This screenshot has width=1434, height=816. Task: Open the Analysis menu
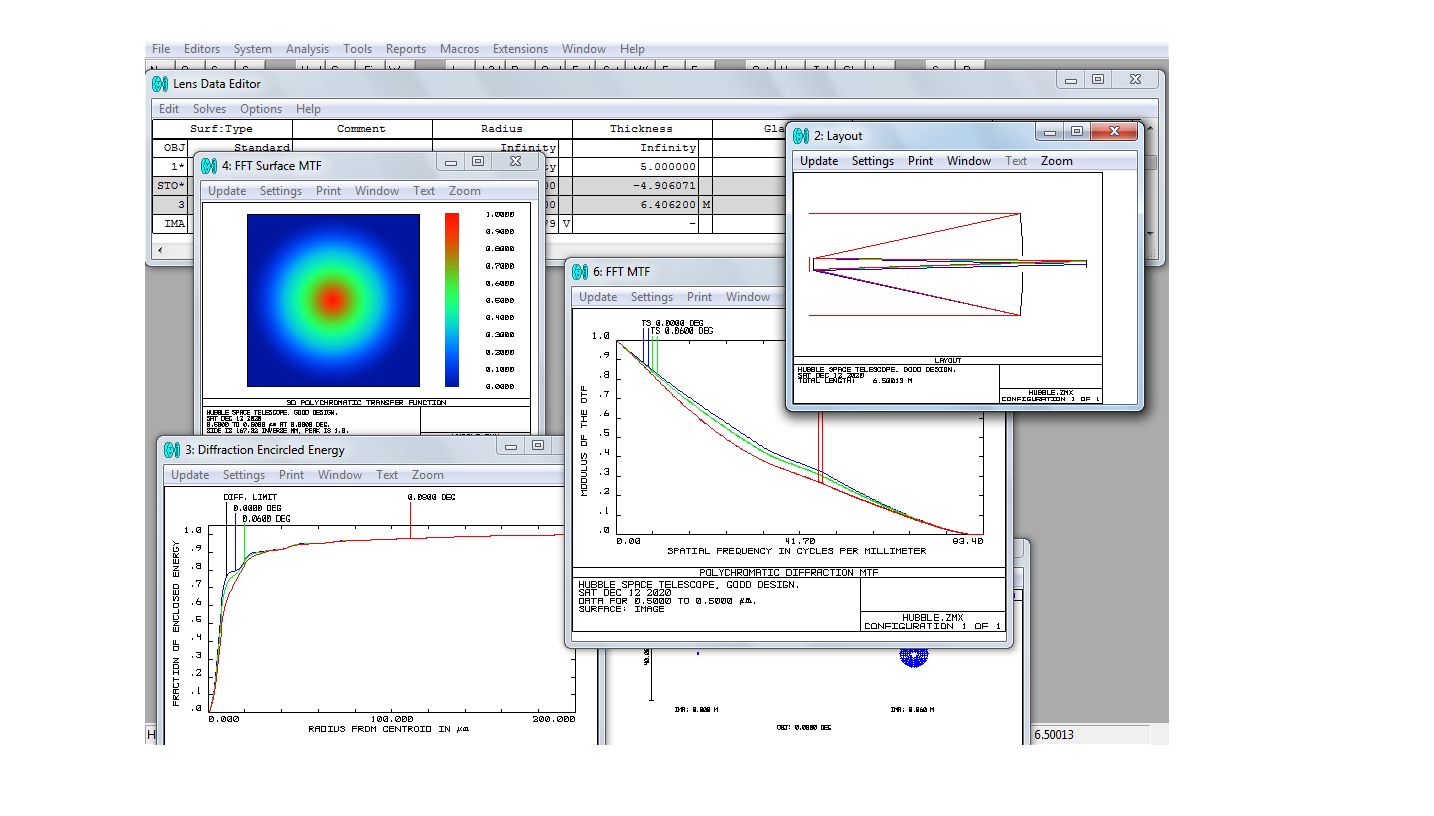coord(307,49)
